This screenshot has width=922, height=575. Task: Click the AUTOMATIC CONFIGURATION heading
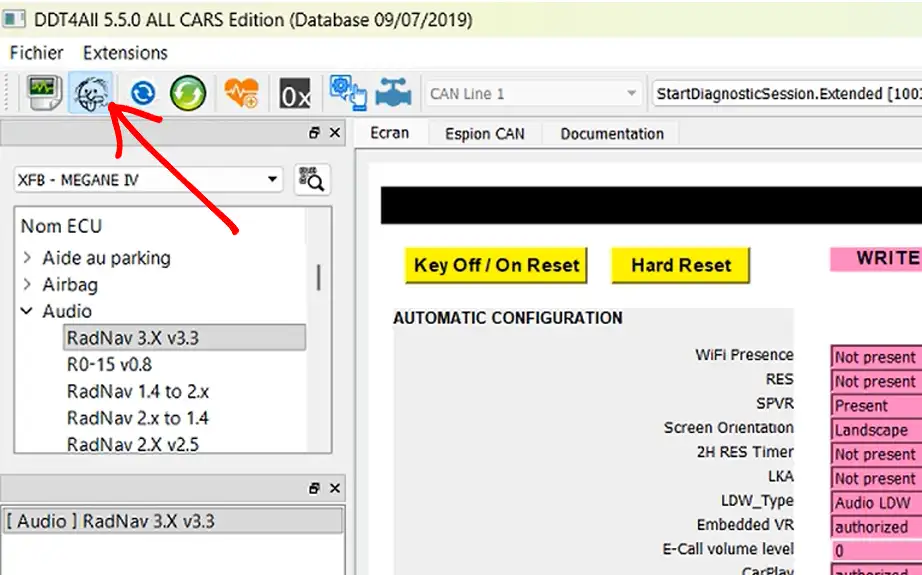(x=507, y=318)
